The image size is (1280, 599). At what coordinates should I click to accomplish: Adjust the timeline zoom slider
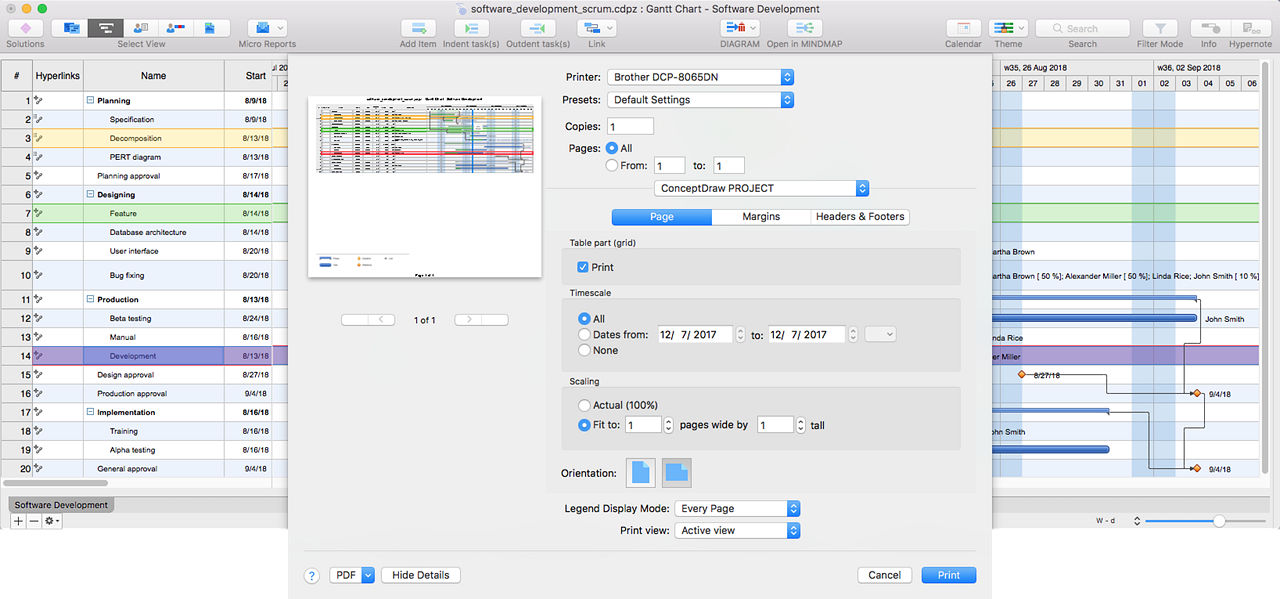click(x=1218, y=521)
